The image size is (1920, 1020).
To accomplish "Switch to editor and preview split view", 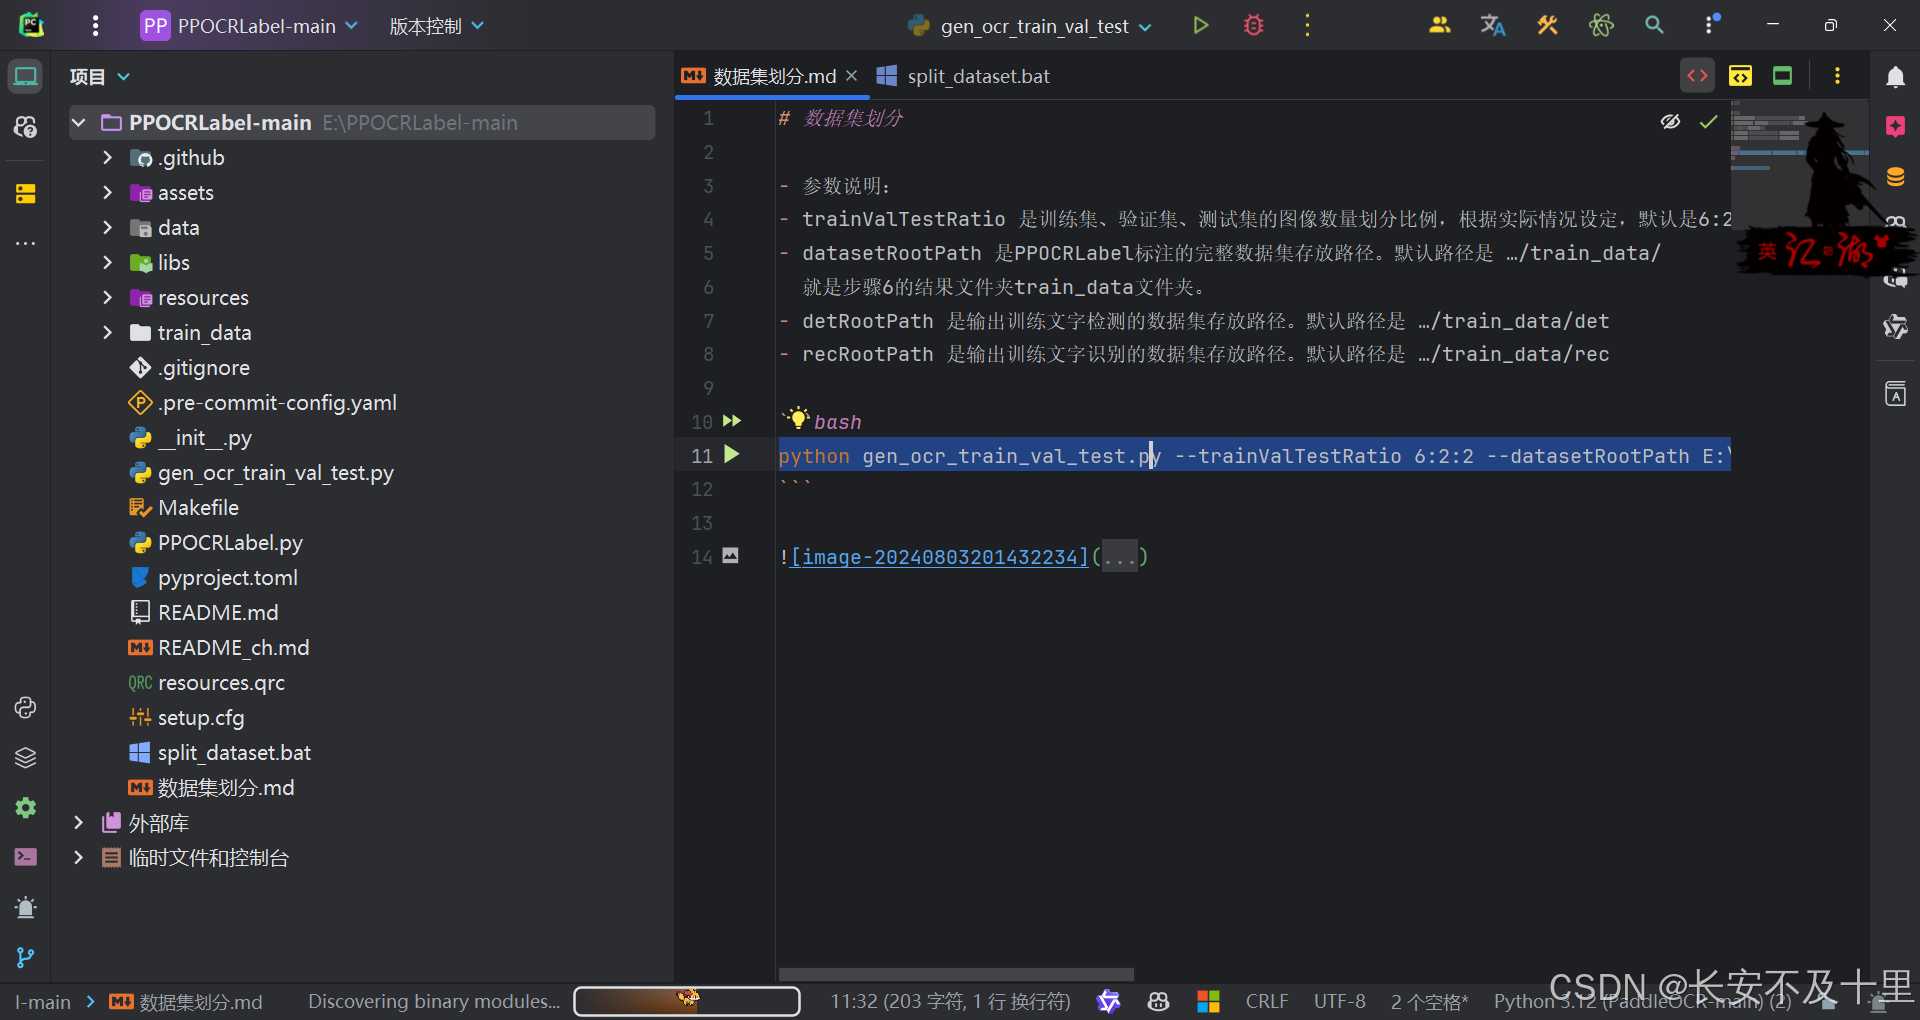I will pyautogui.click(x=1740, y=76).
